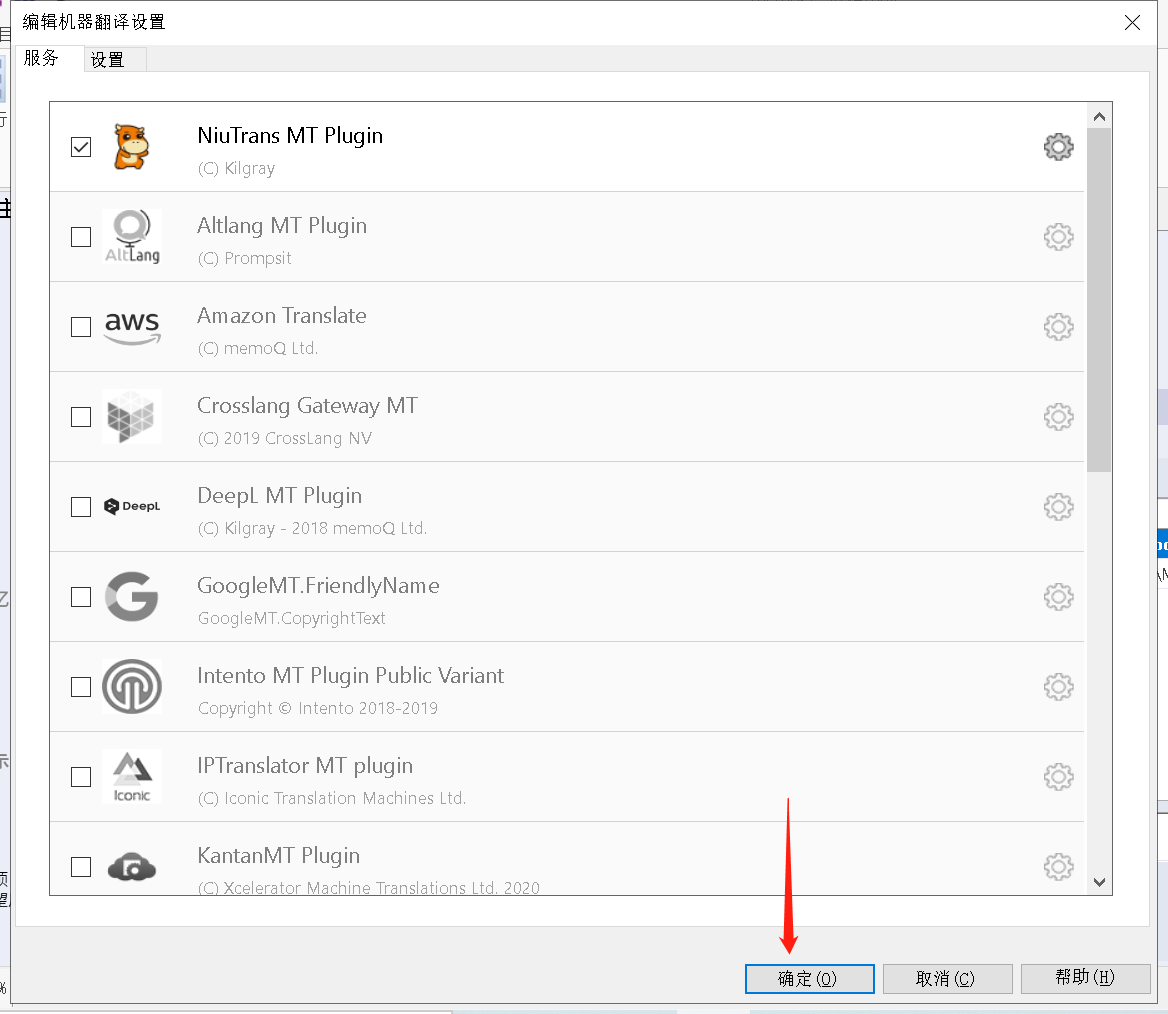Screen dimensions: 1168x1014
Task: Select the NiuTrans MT Plugin title
Action: pos(290,136)
